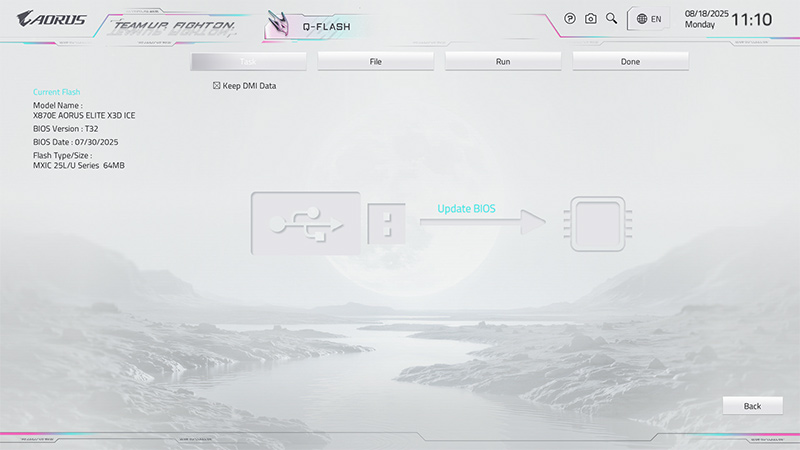800x450 pixels.
Task: Click the USB drive icon
Action: tap(305, 222)
